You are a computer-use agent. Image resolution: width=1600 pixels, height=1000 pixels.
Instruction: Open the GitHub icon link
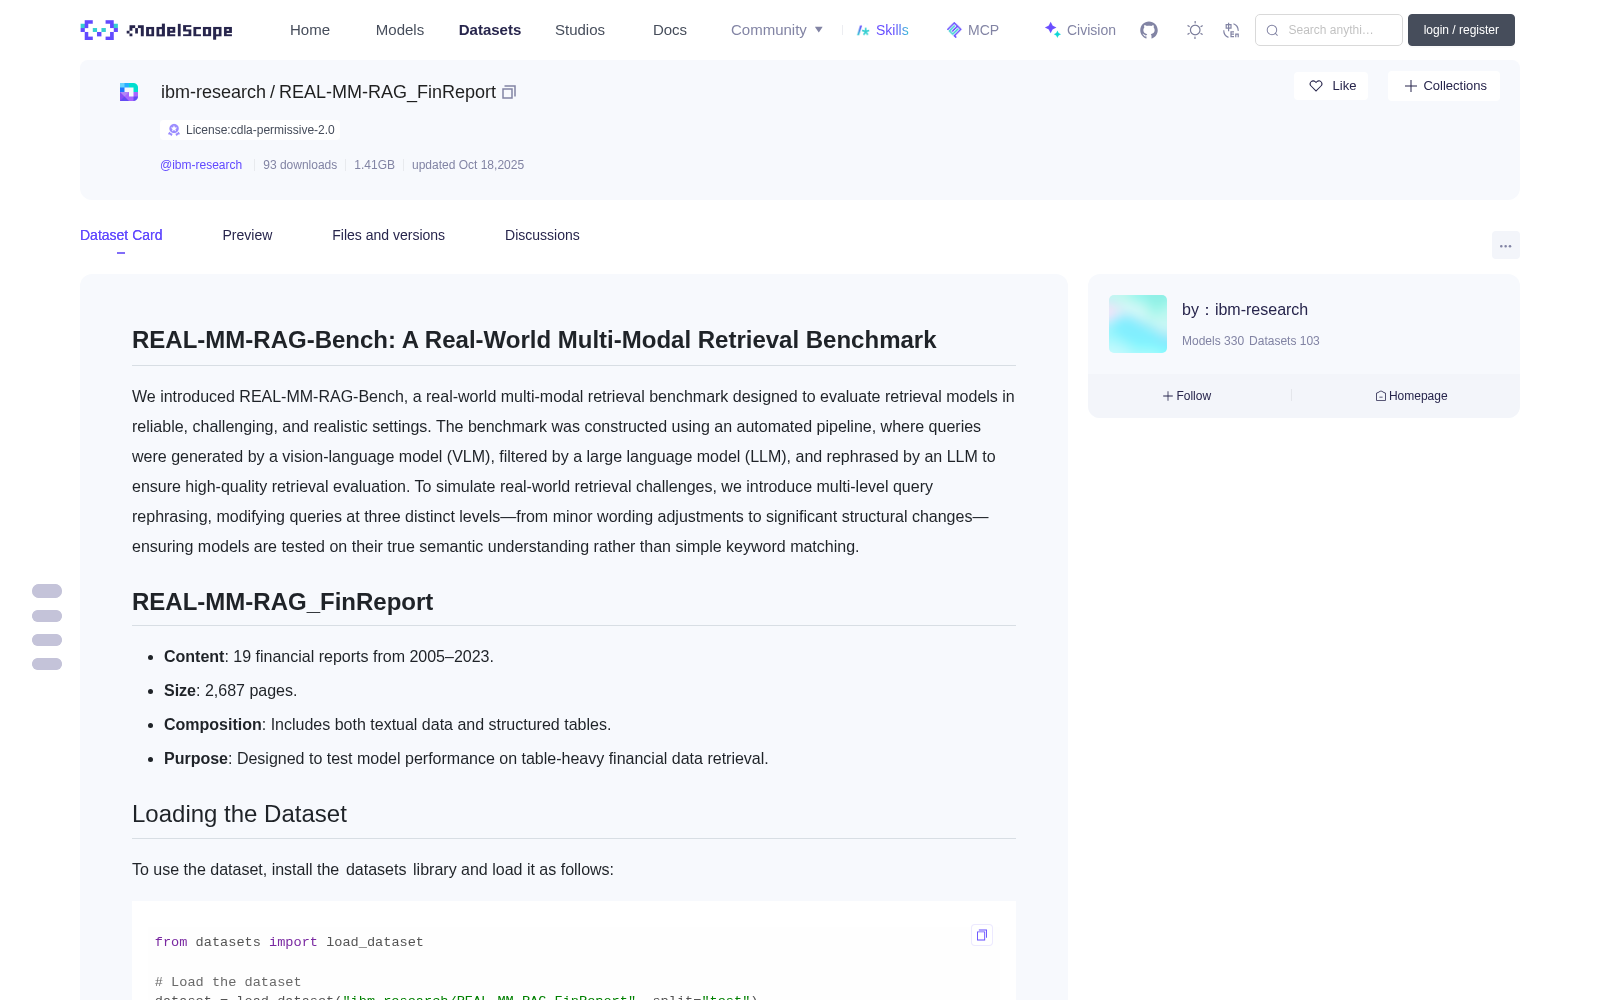tap(1149, 30)
